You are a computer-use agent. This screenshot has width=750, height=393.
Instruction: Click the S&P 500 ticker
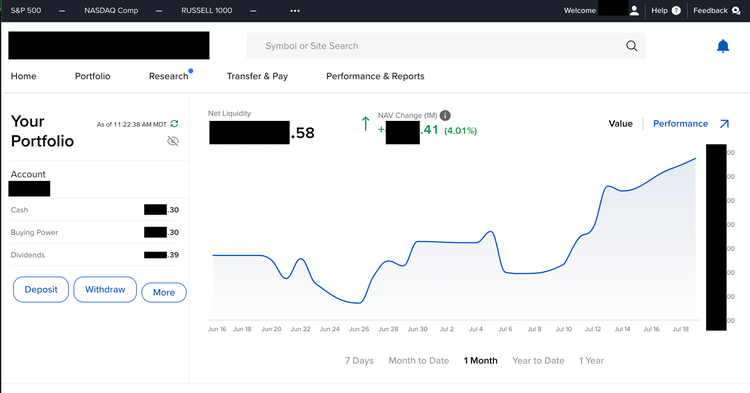(x=26, y=11)
